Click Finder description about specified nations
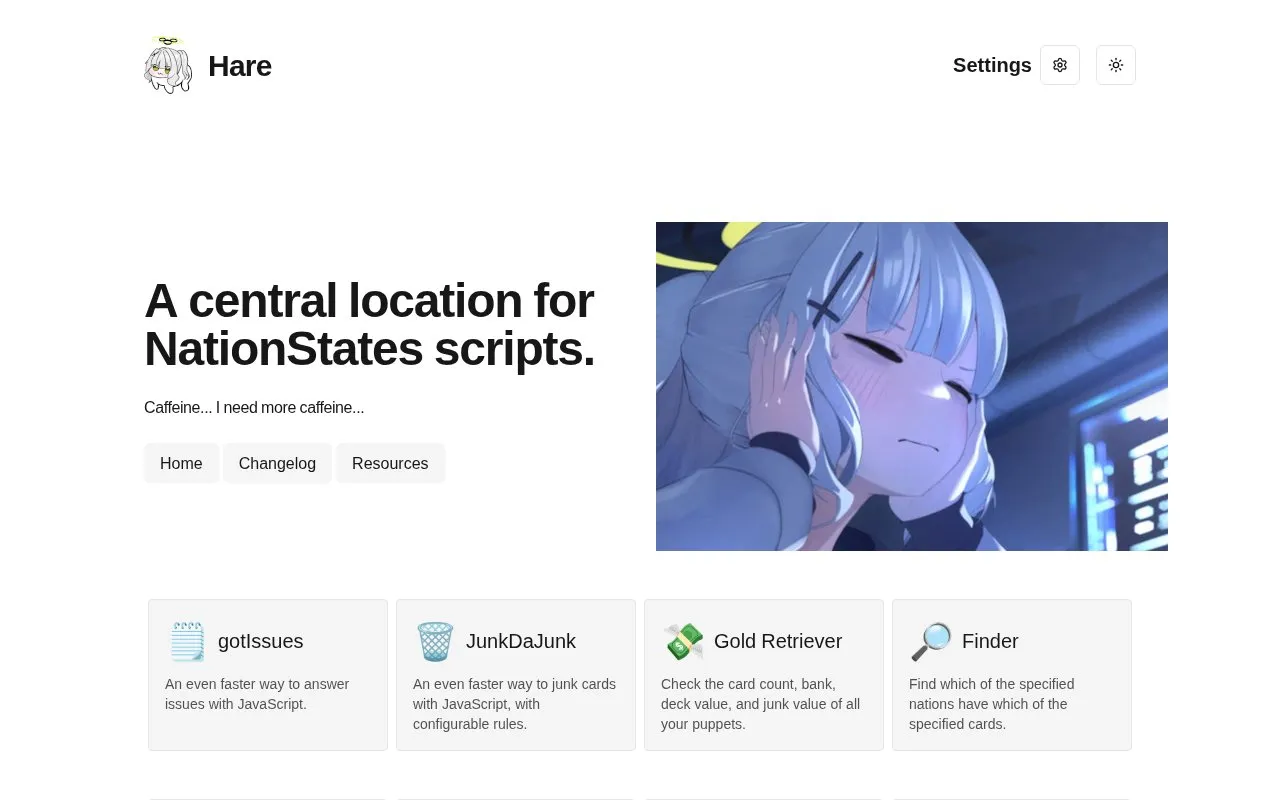This screenshot has width=1280, height=800. (x=991, y=704)
